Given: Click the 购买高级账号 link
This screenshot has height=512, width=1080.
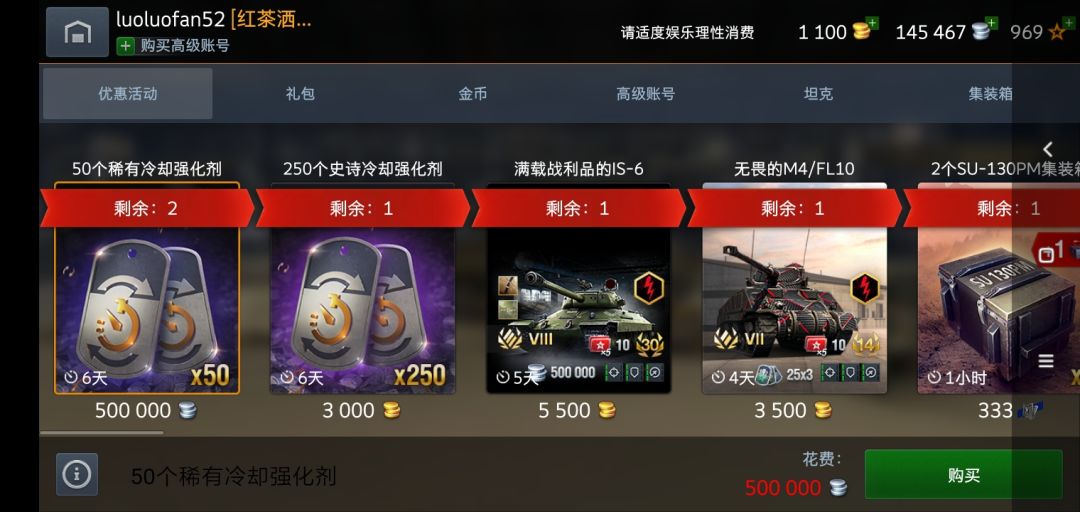Looking at the screenshot, I should coord(185,46).
